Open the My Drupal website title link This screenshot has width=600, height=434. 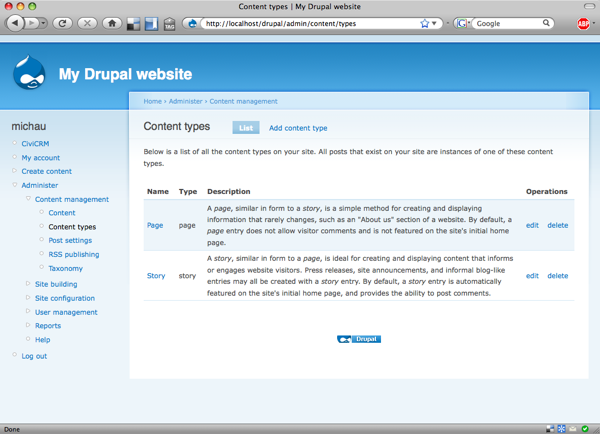pyautogui.click(x=125, y=74)
